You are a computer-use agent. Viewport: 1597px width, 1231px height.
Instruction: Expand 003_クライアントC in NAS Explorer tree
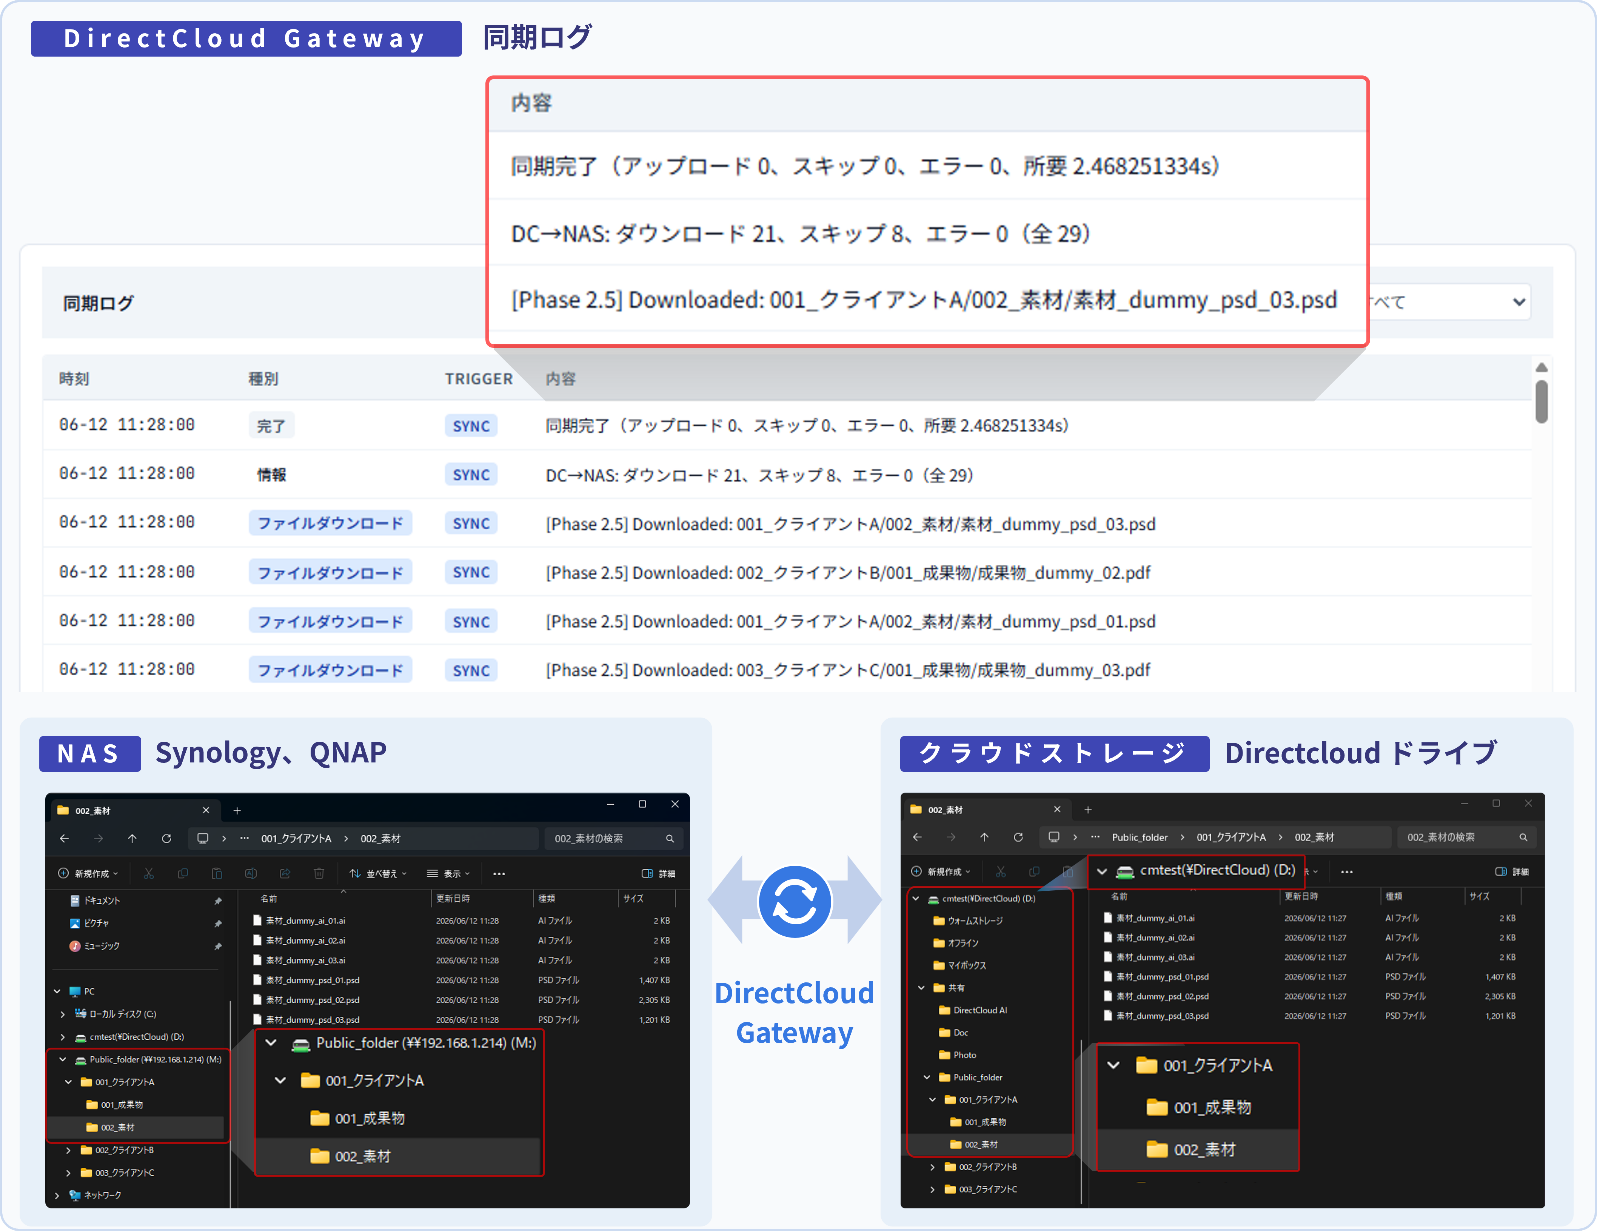(x=69, y=1173)
